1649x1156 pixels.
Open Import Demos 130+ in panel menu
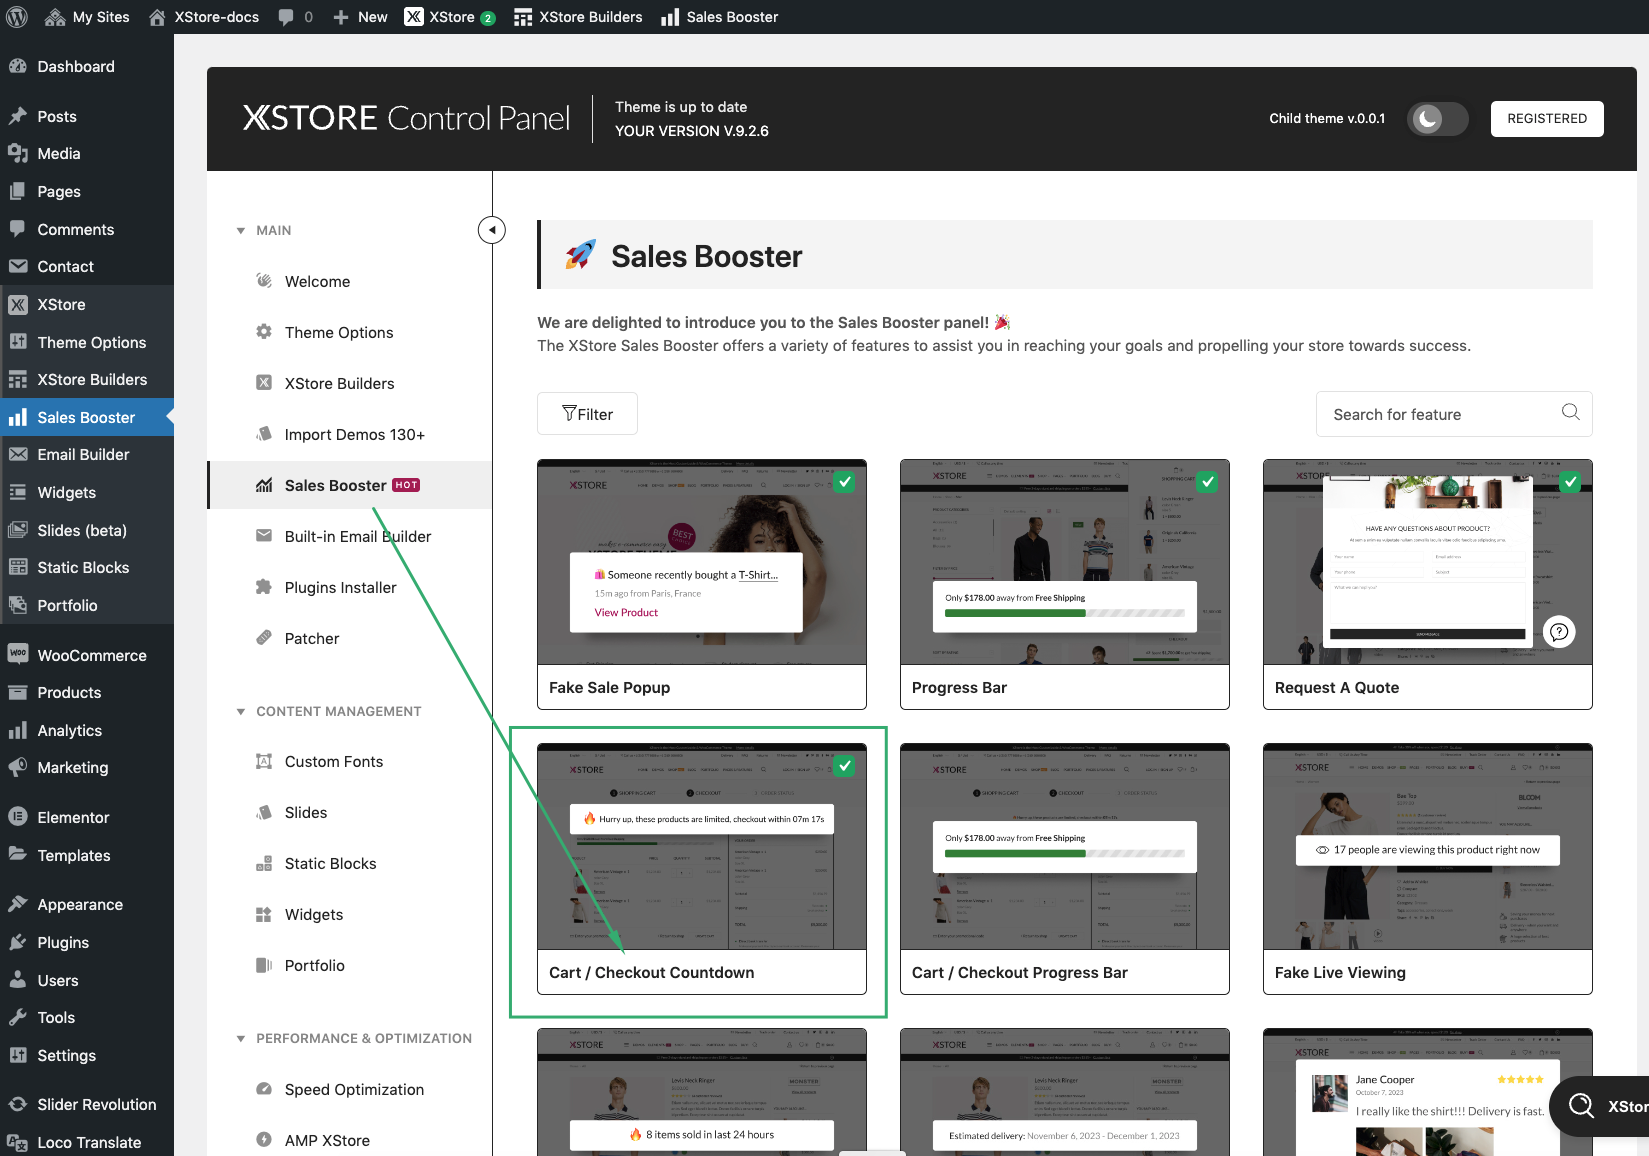(x=349, y=434)
